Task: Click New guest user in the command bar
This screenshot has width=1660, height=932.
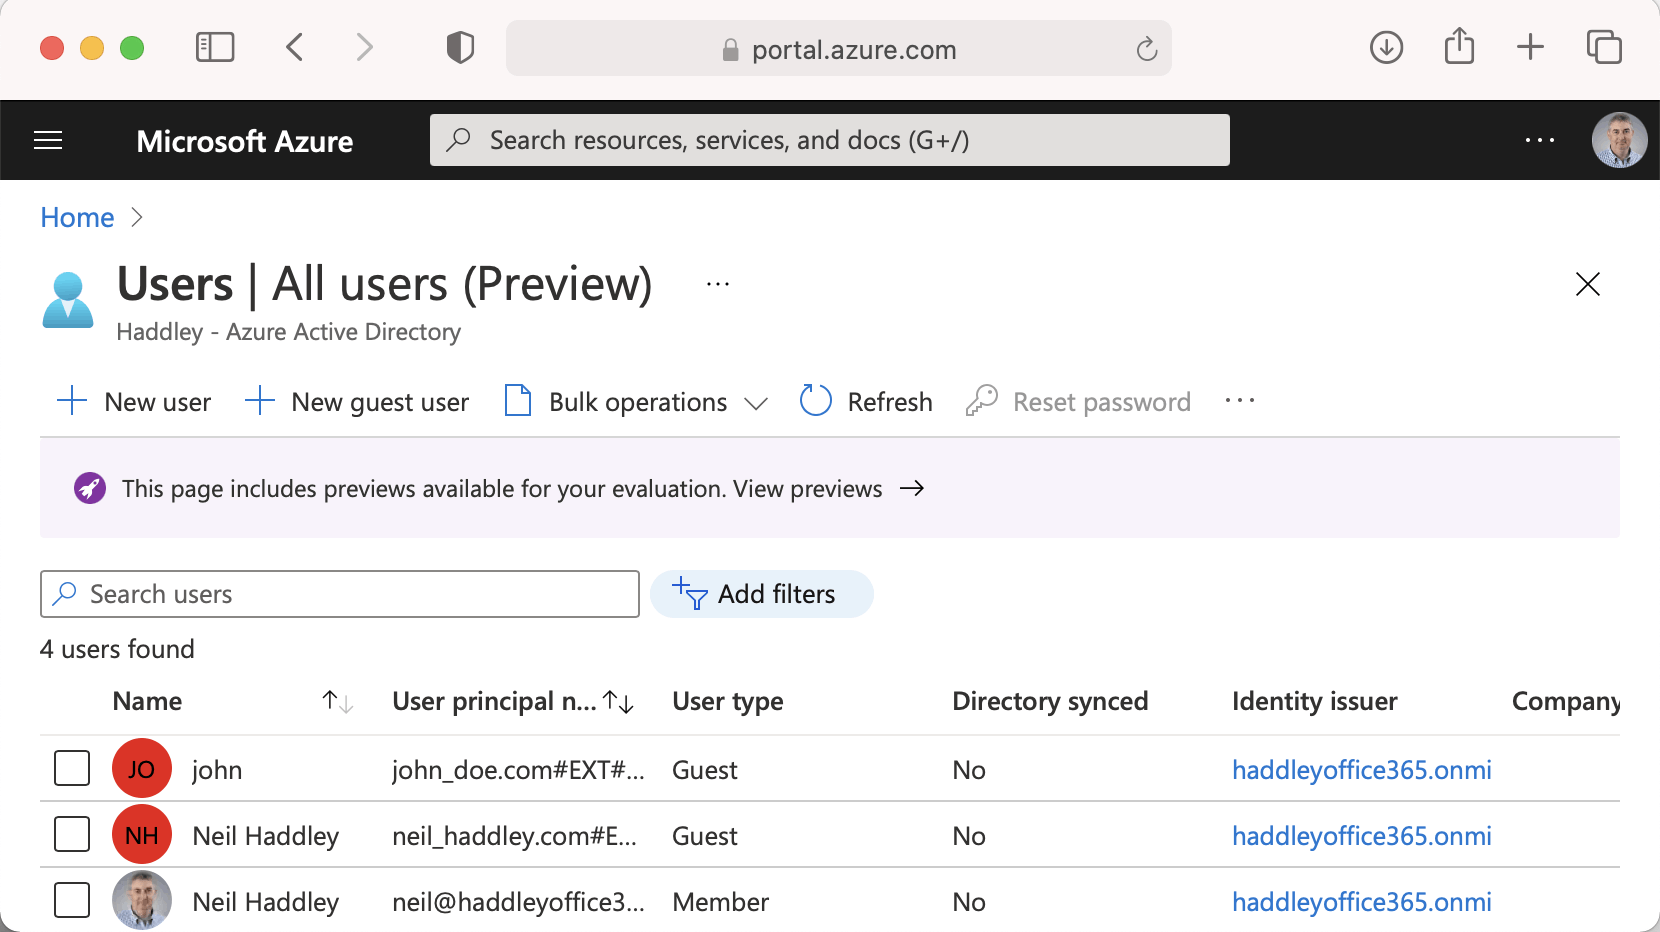Action: 357,402
